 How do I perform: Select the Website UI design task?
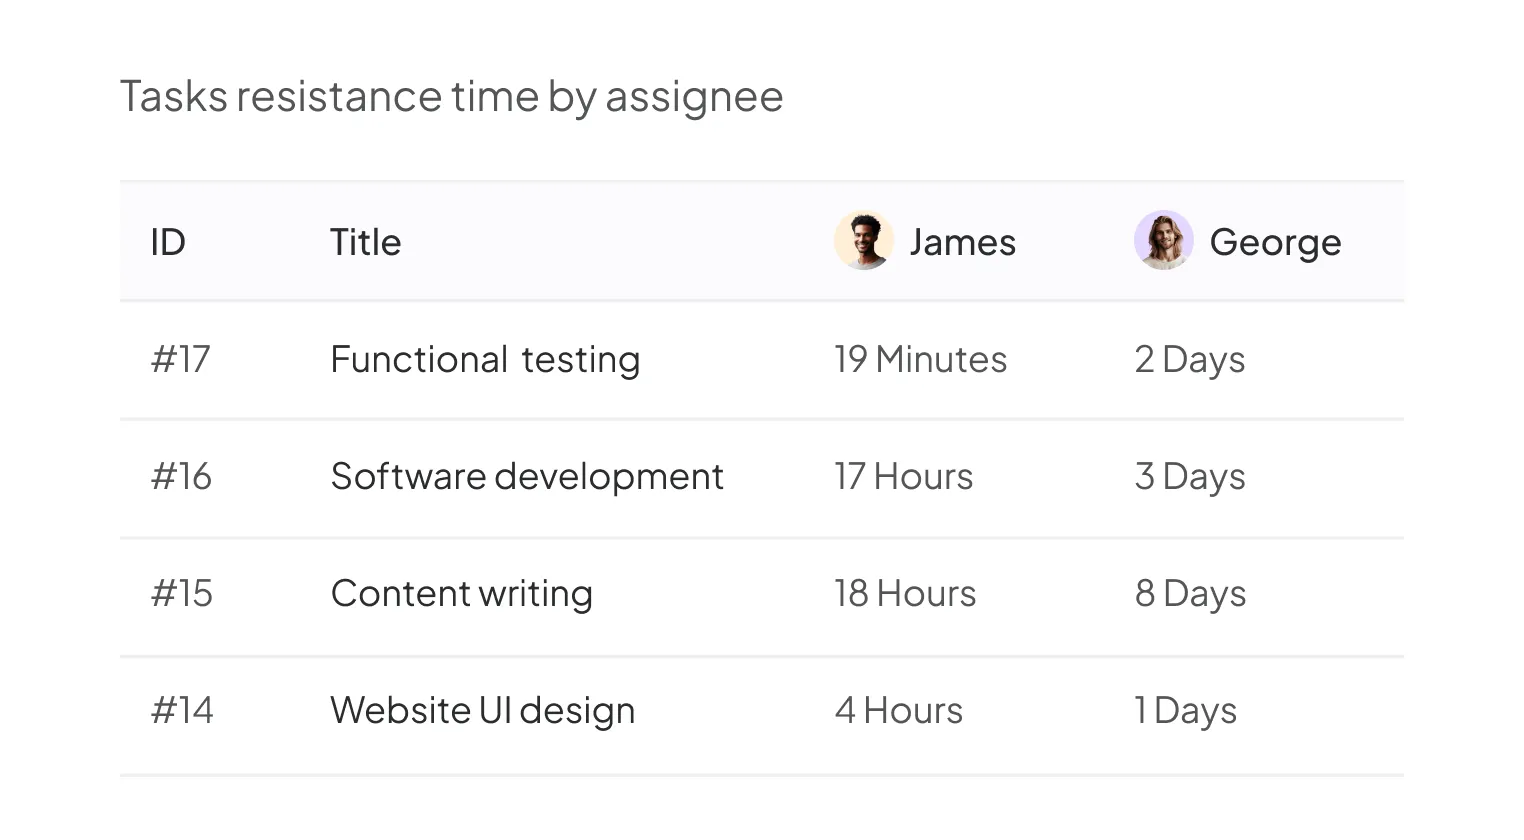pyautogui.click(x=482, y=710)
